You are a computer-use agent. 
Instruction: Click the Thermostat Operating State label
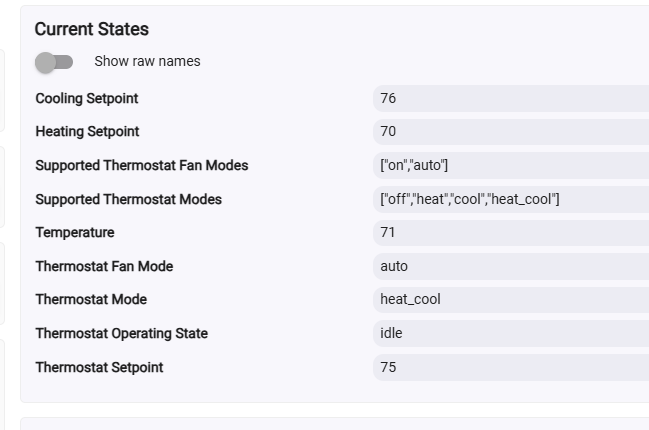121,333
